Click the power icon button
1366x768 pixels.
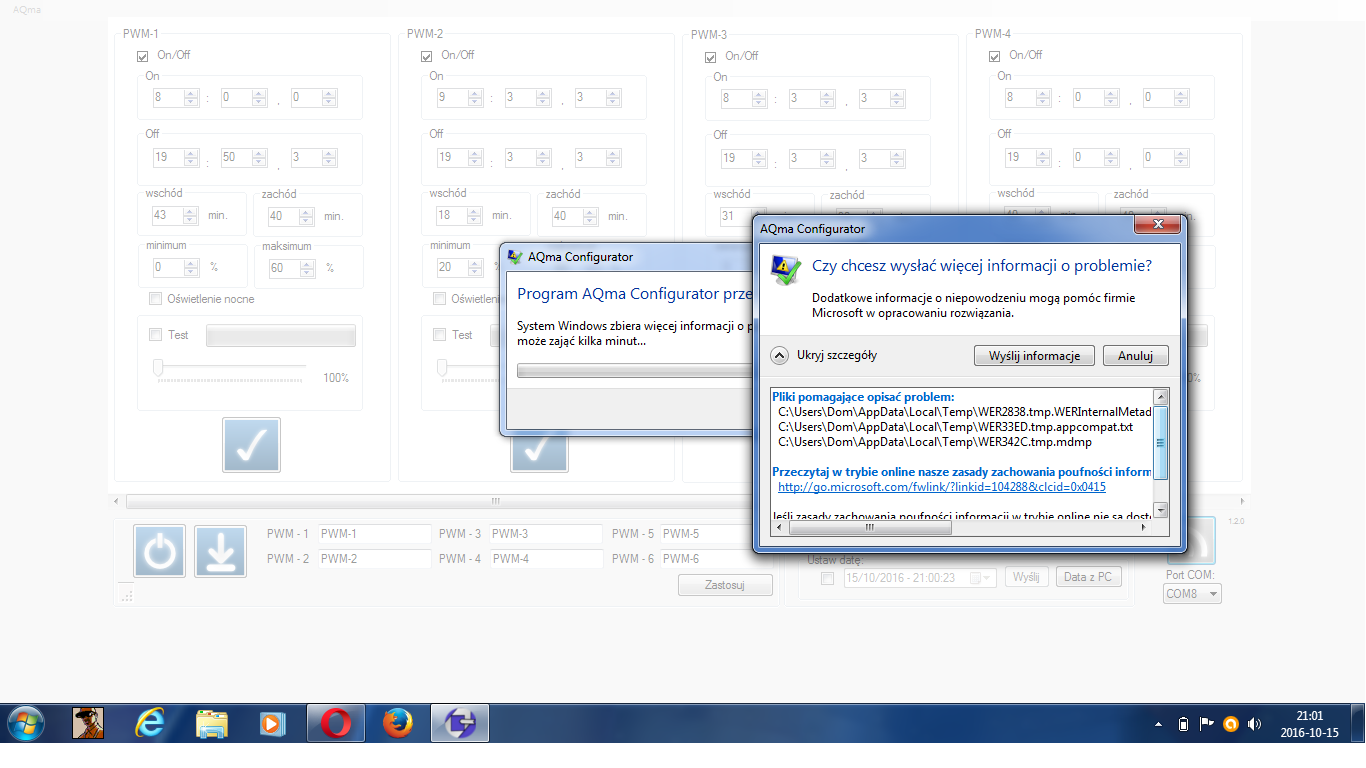click(x=160, y=550)
